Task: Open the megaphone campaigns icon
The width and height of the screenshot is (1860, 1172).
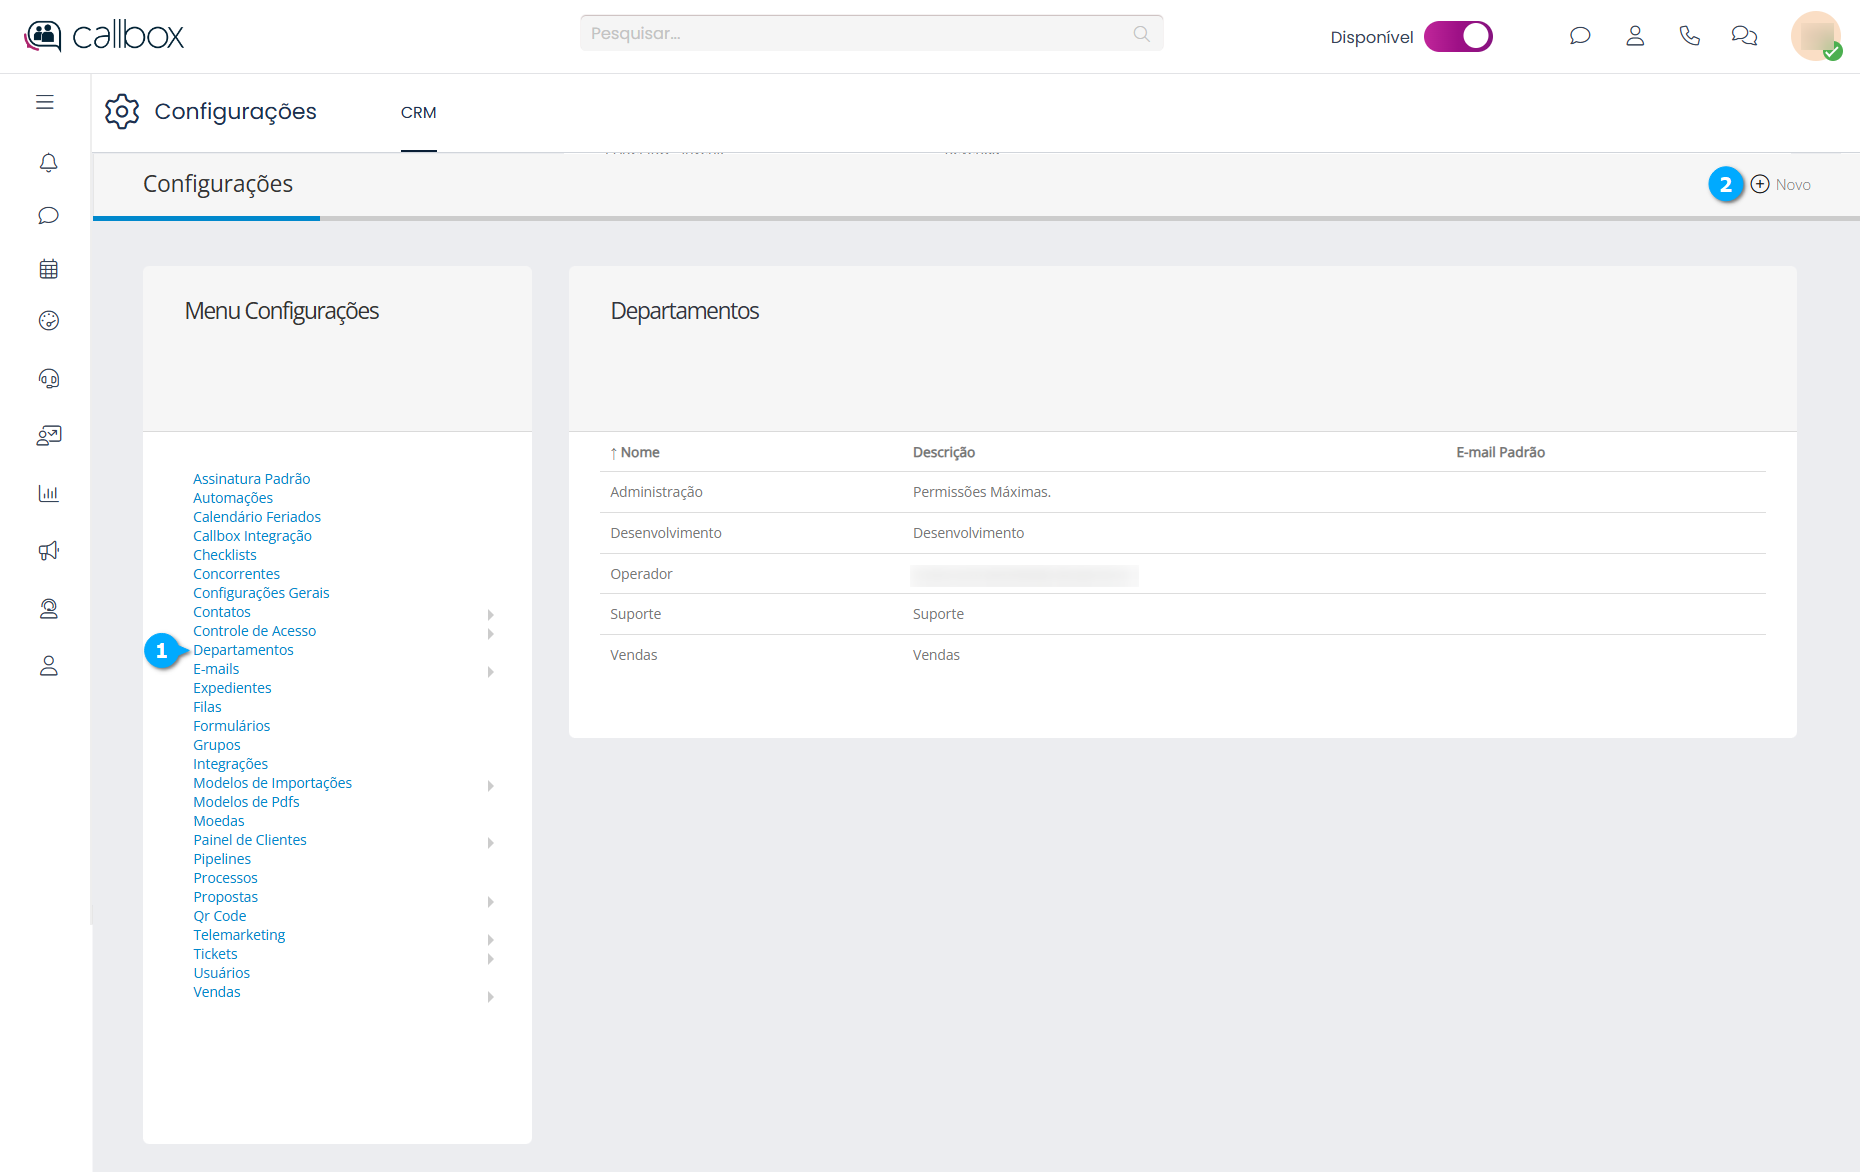Action: point(48,551)
